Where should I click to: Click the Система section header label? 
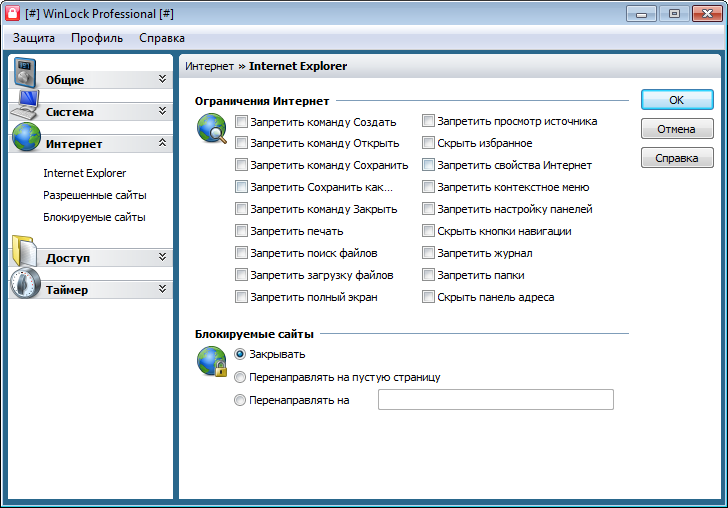click(70, 112)
